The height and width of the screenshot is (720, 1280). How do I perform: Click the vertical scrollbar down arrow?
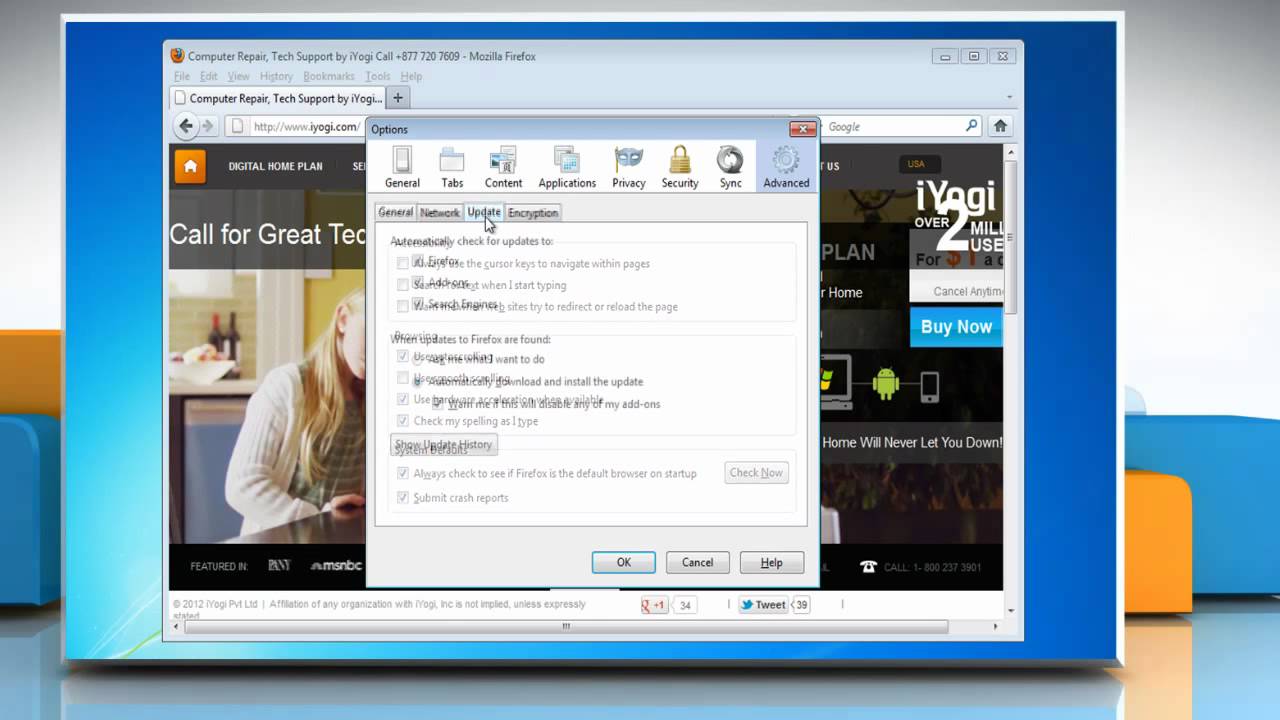[1010, 609]
